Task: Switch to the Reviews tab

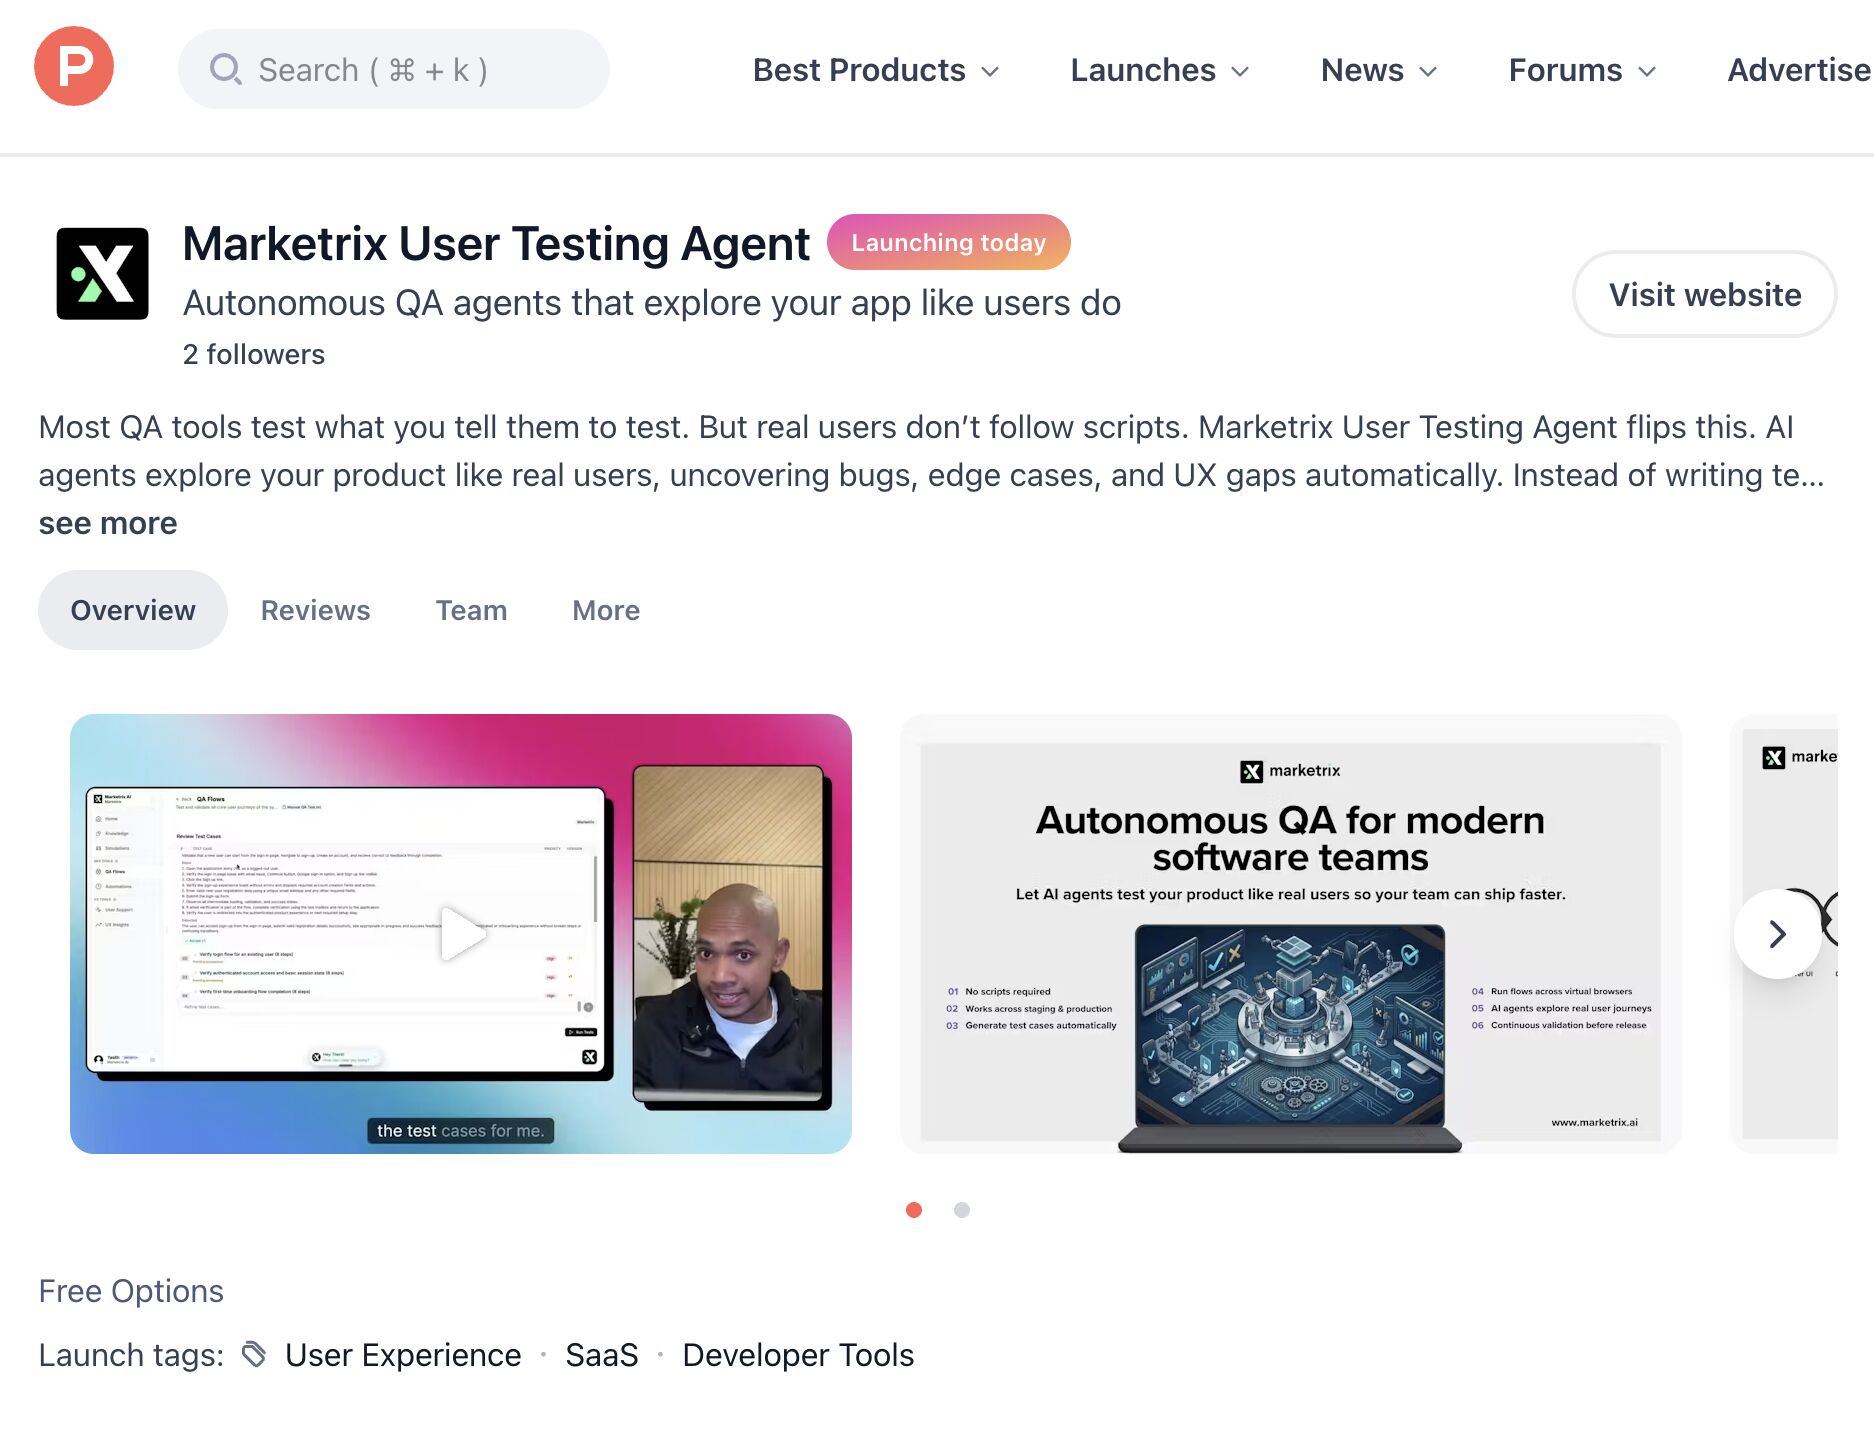Action: (x=315, y=610)
